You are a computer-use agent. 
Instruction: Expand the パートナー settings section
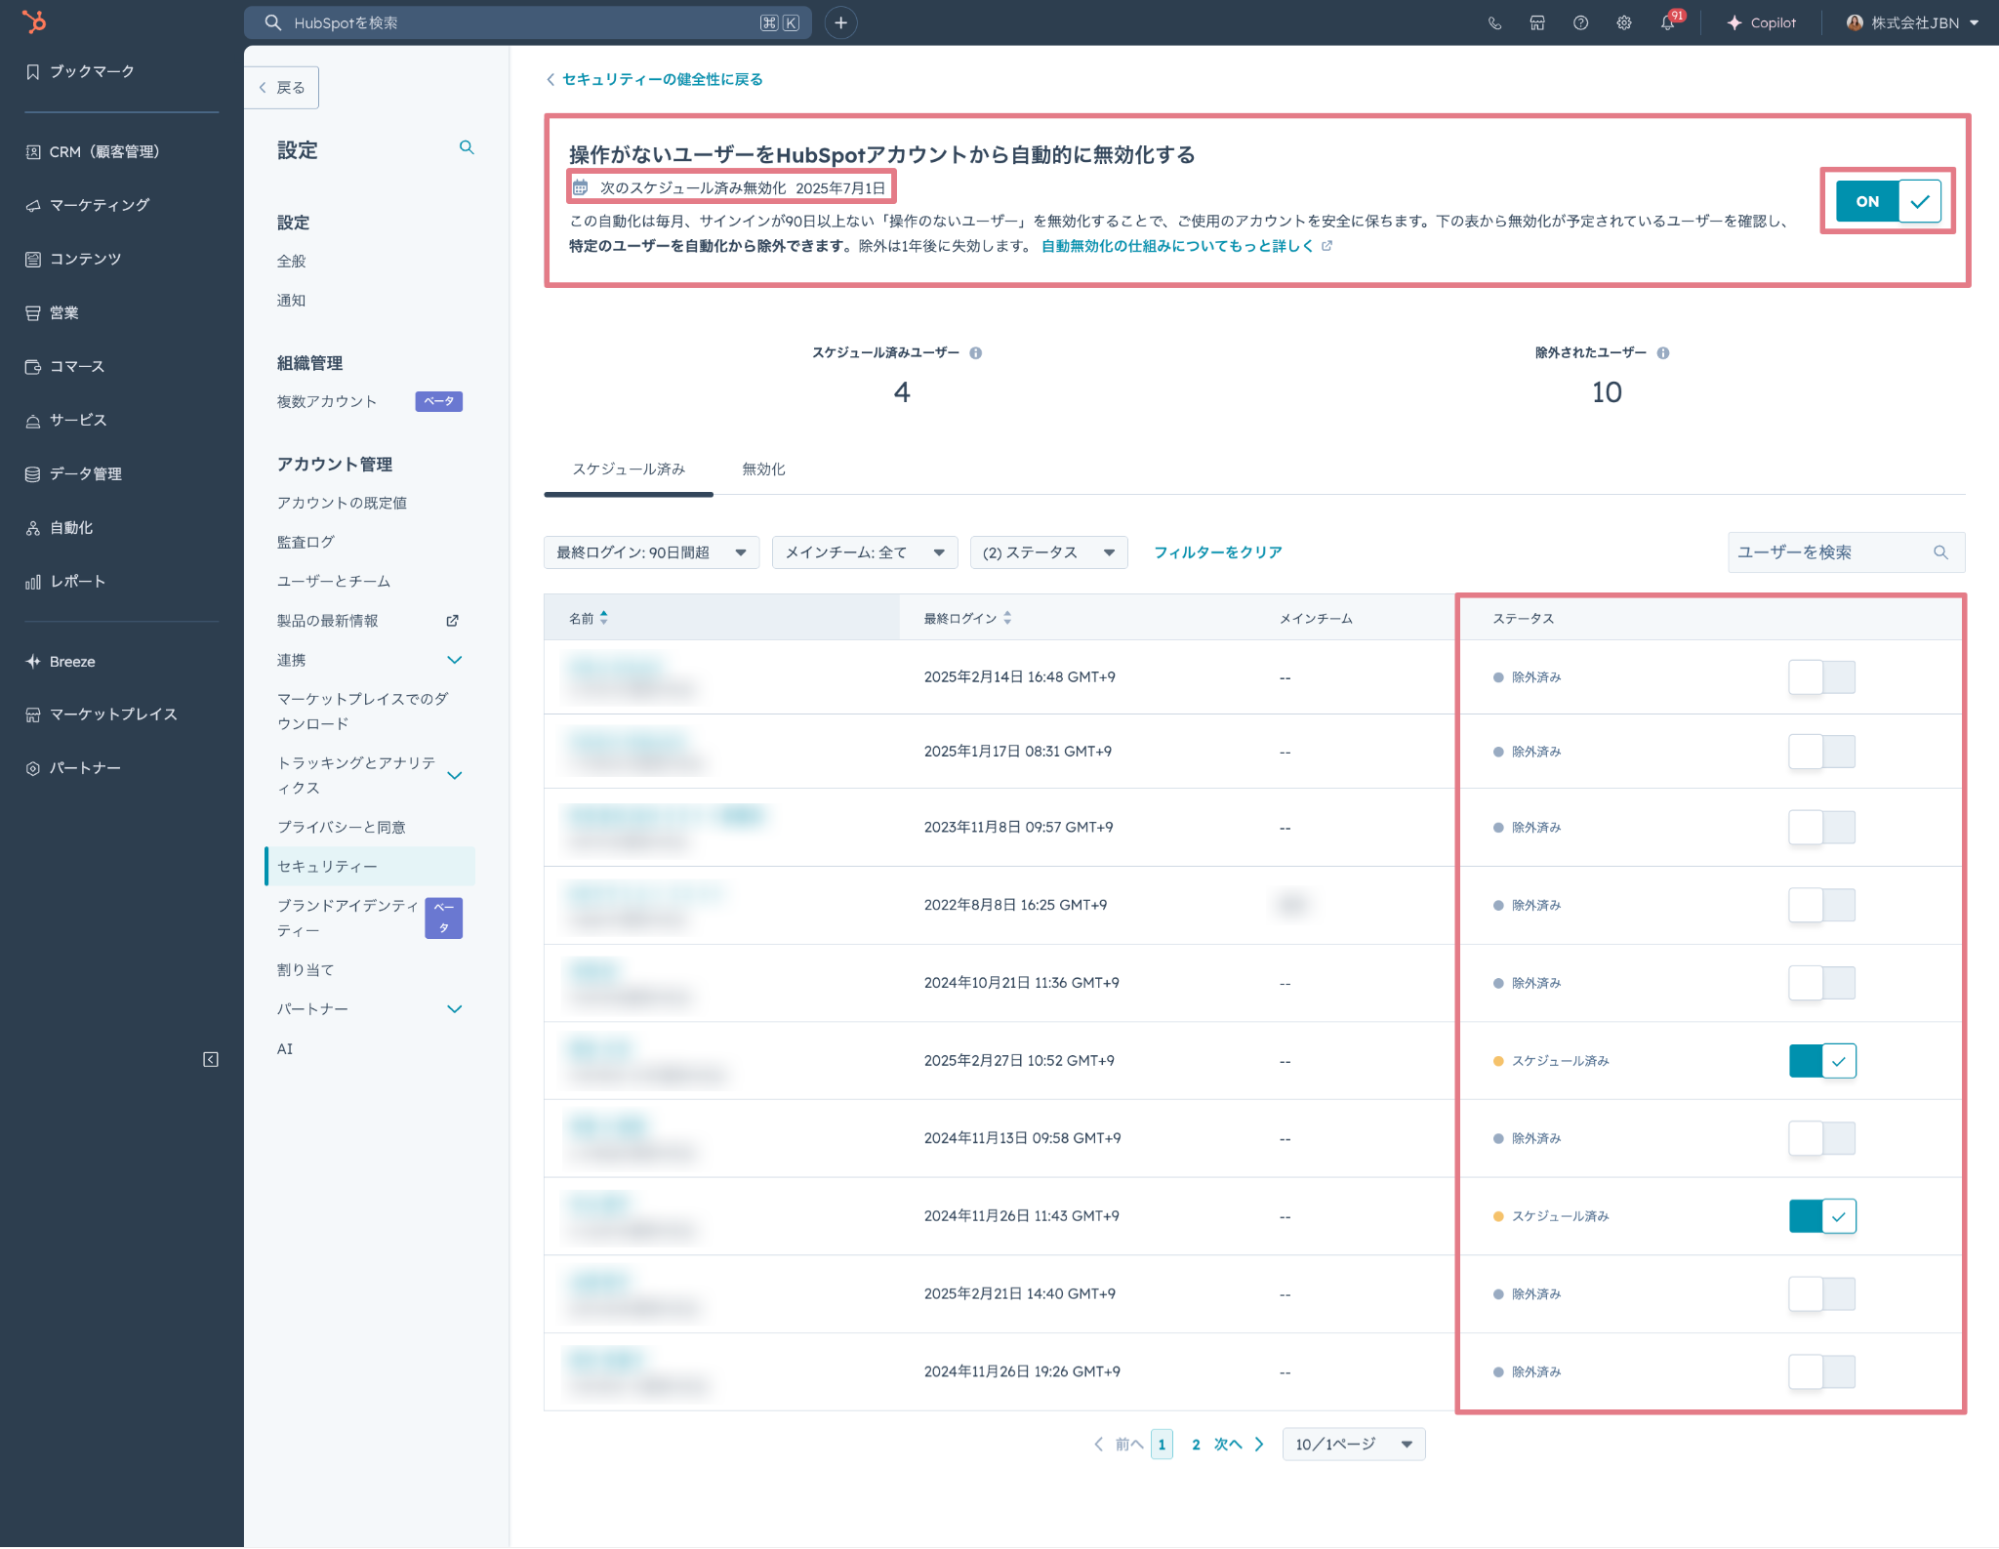(x=454, y=1009)
